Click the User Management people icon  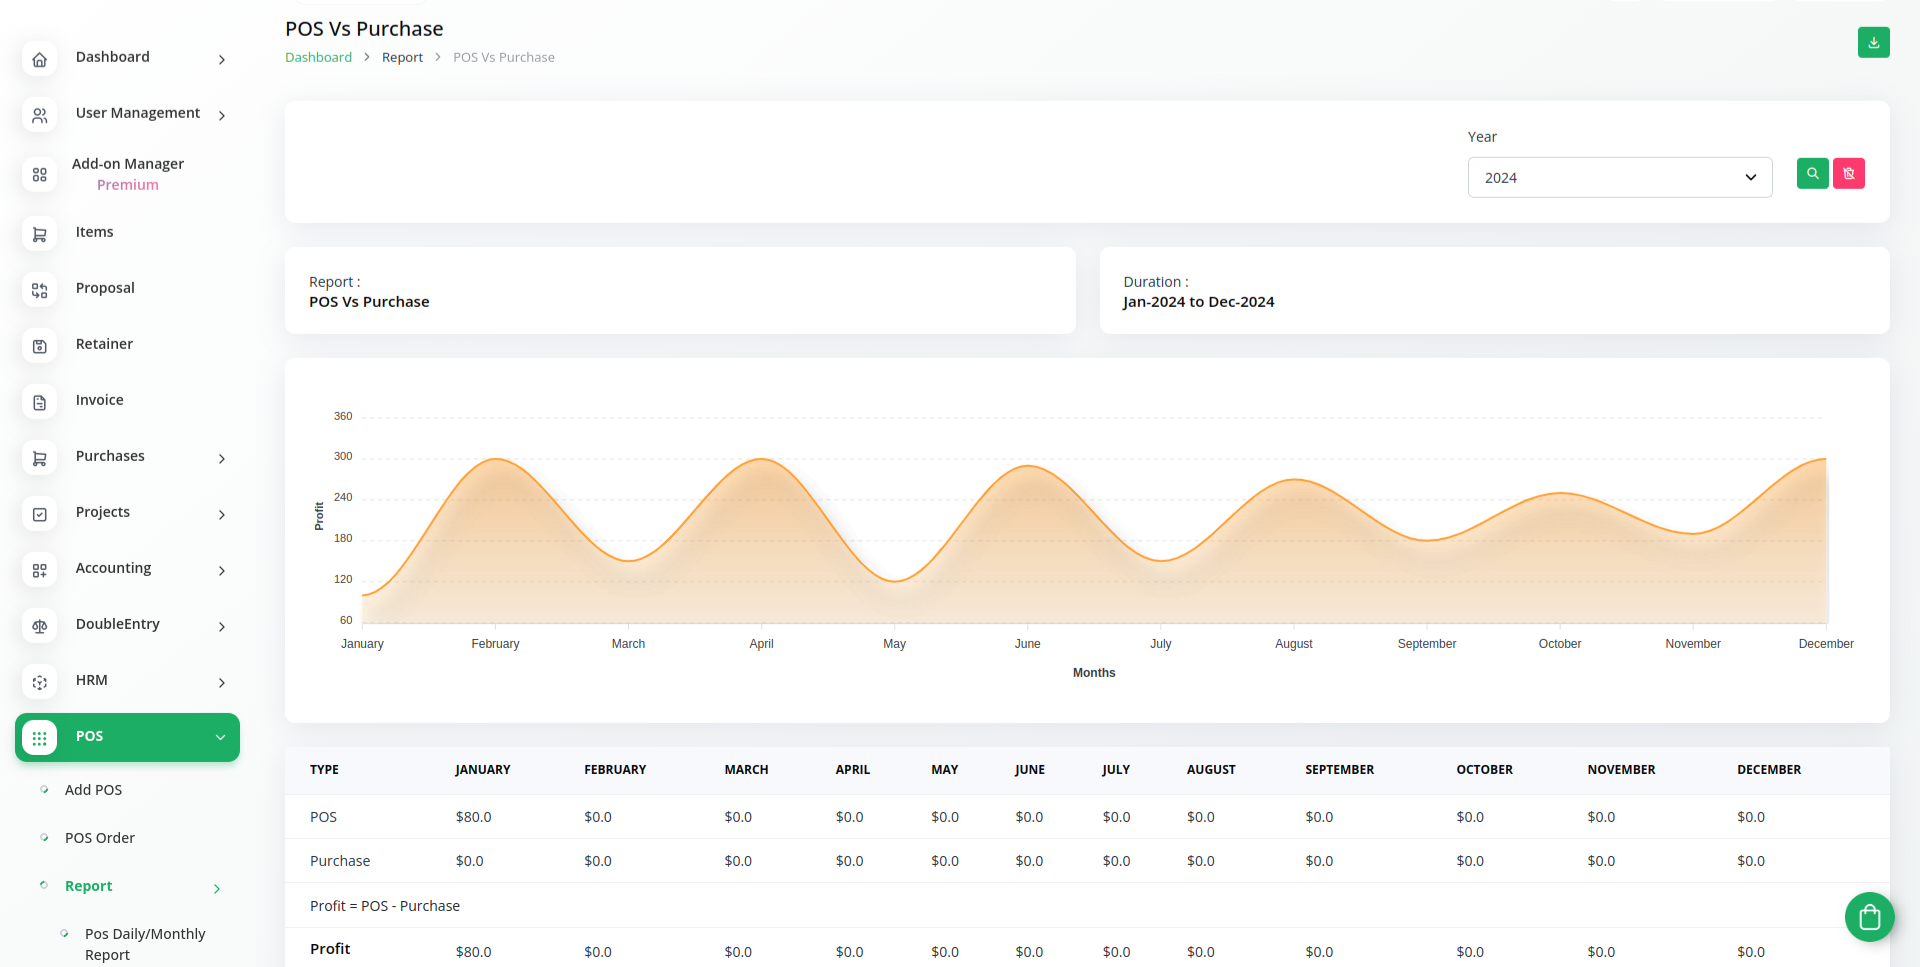(x=39, y=115)
